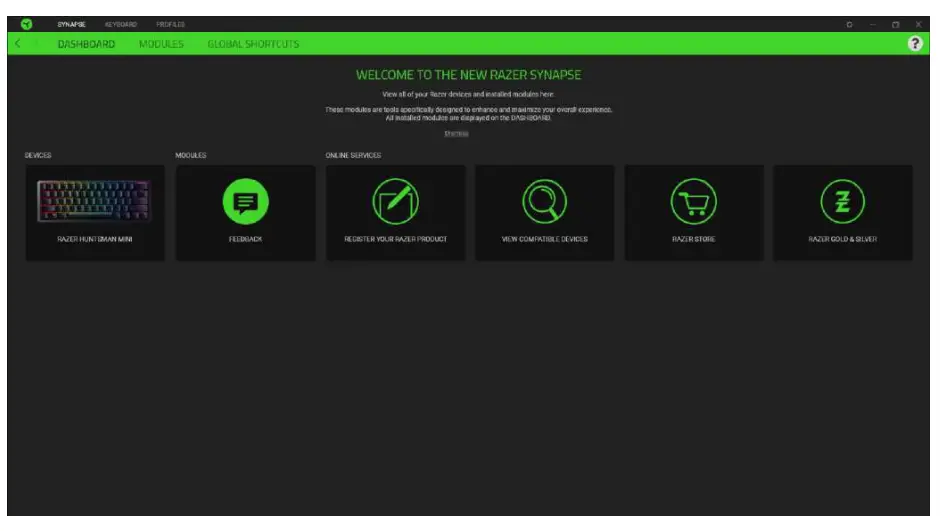The width and height of the screenshot is (940, 531).
Task: Click the Feedback label text
Action: pos(245,239)
